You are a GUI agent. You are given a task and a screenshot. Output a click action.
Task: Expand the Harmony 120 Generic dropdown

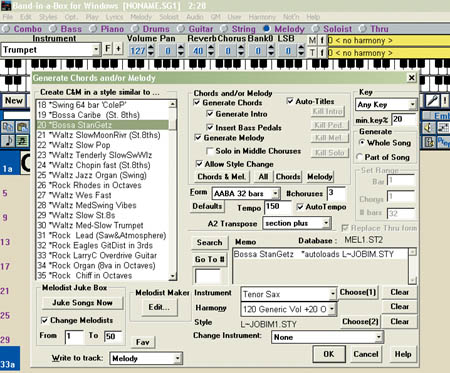tap(332, 309)
